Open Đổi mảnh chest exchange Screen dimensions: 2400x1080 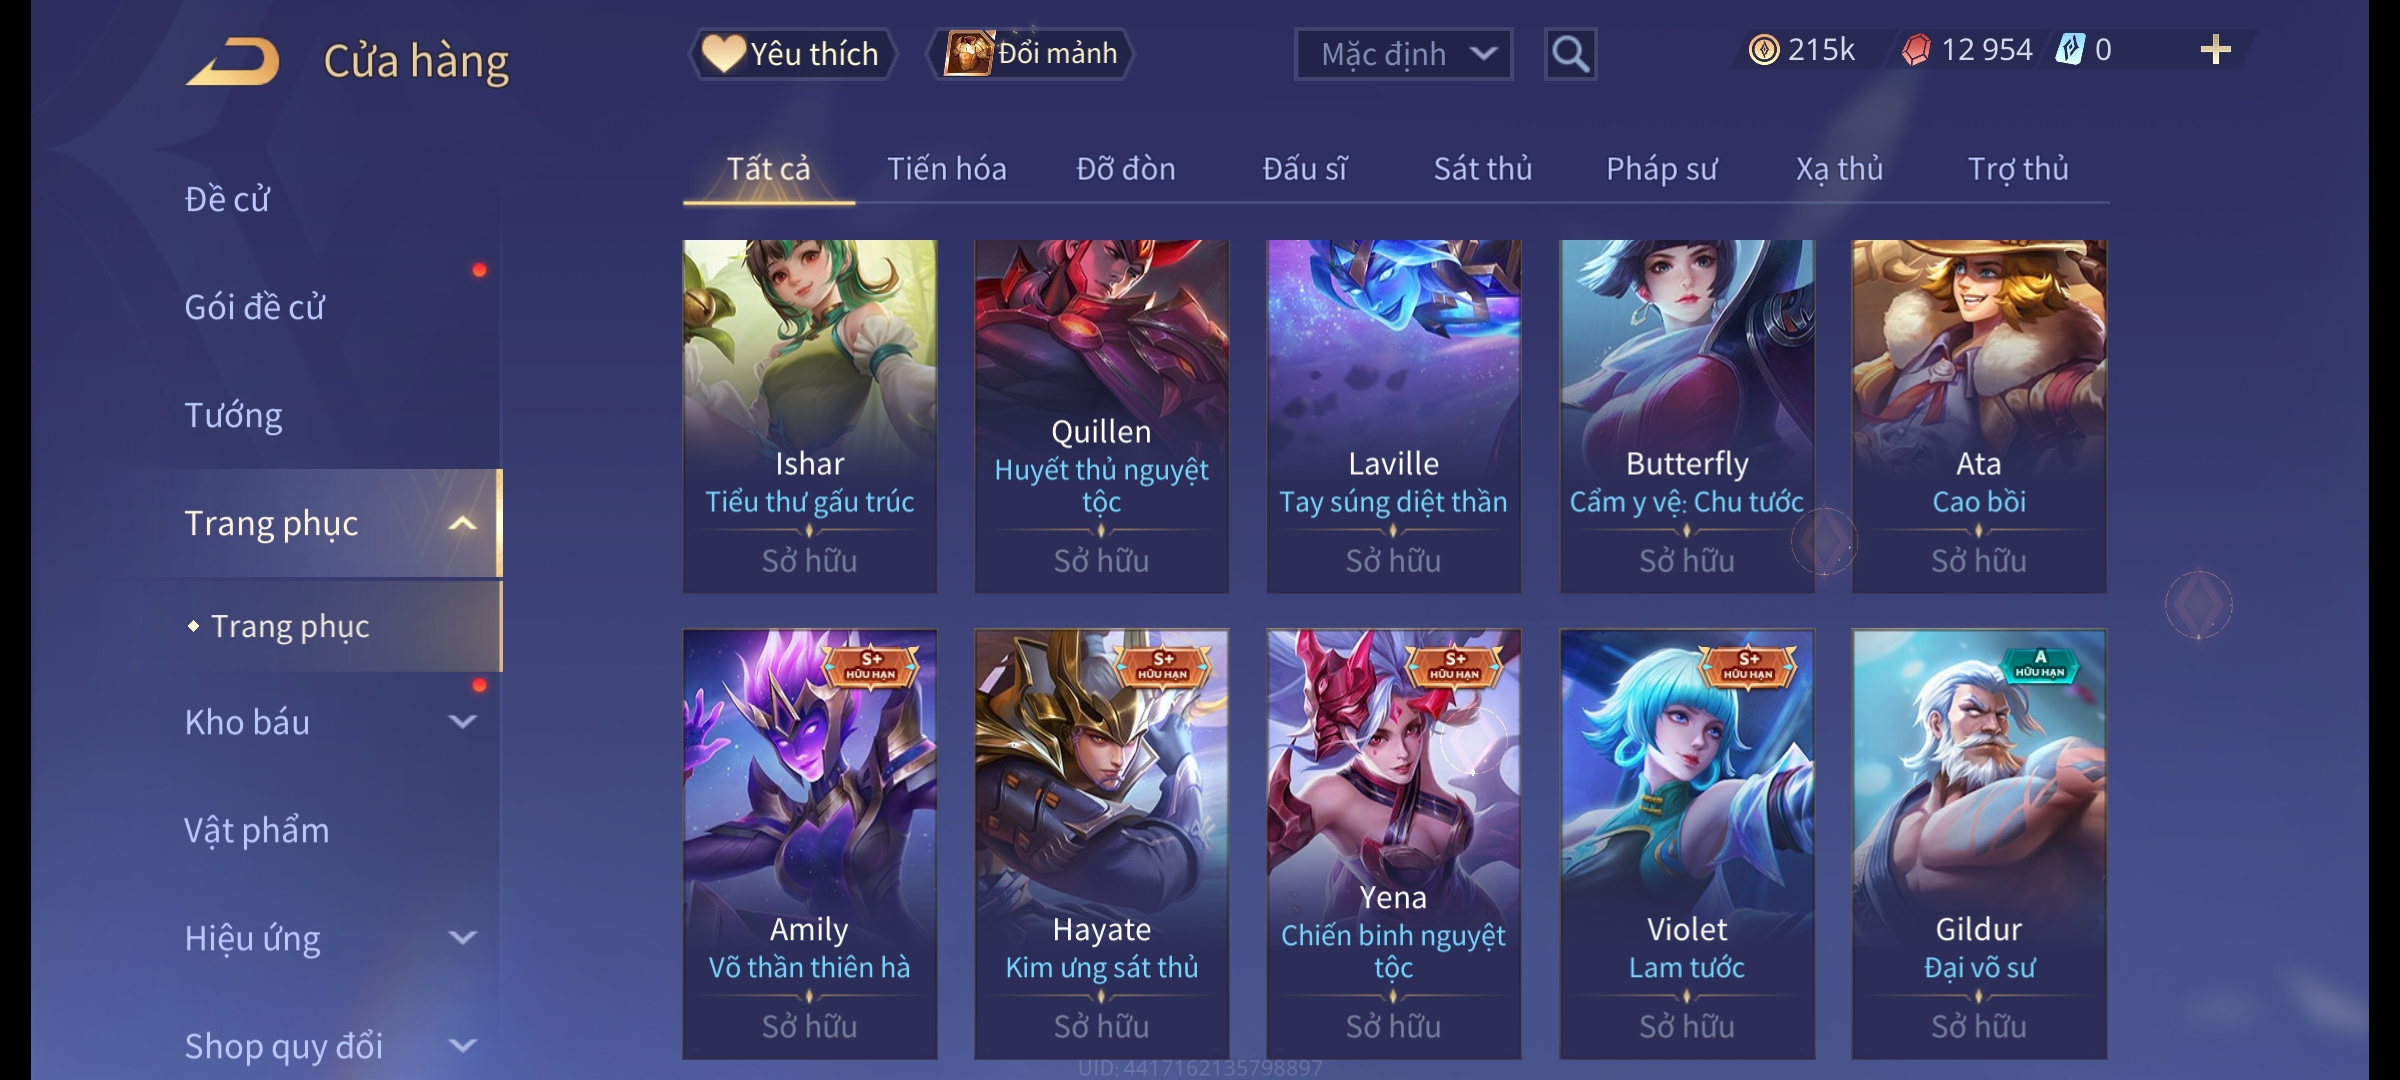pos(1031,54)
